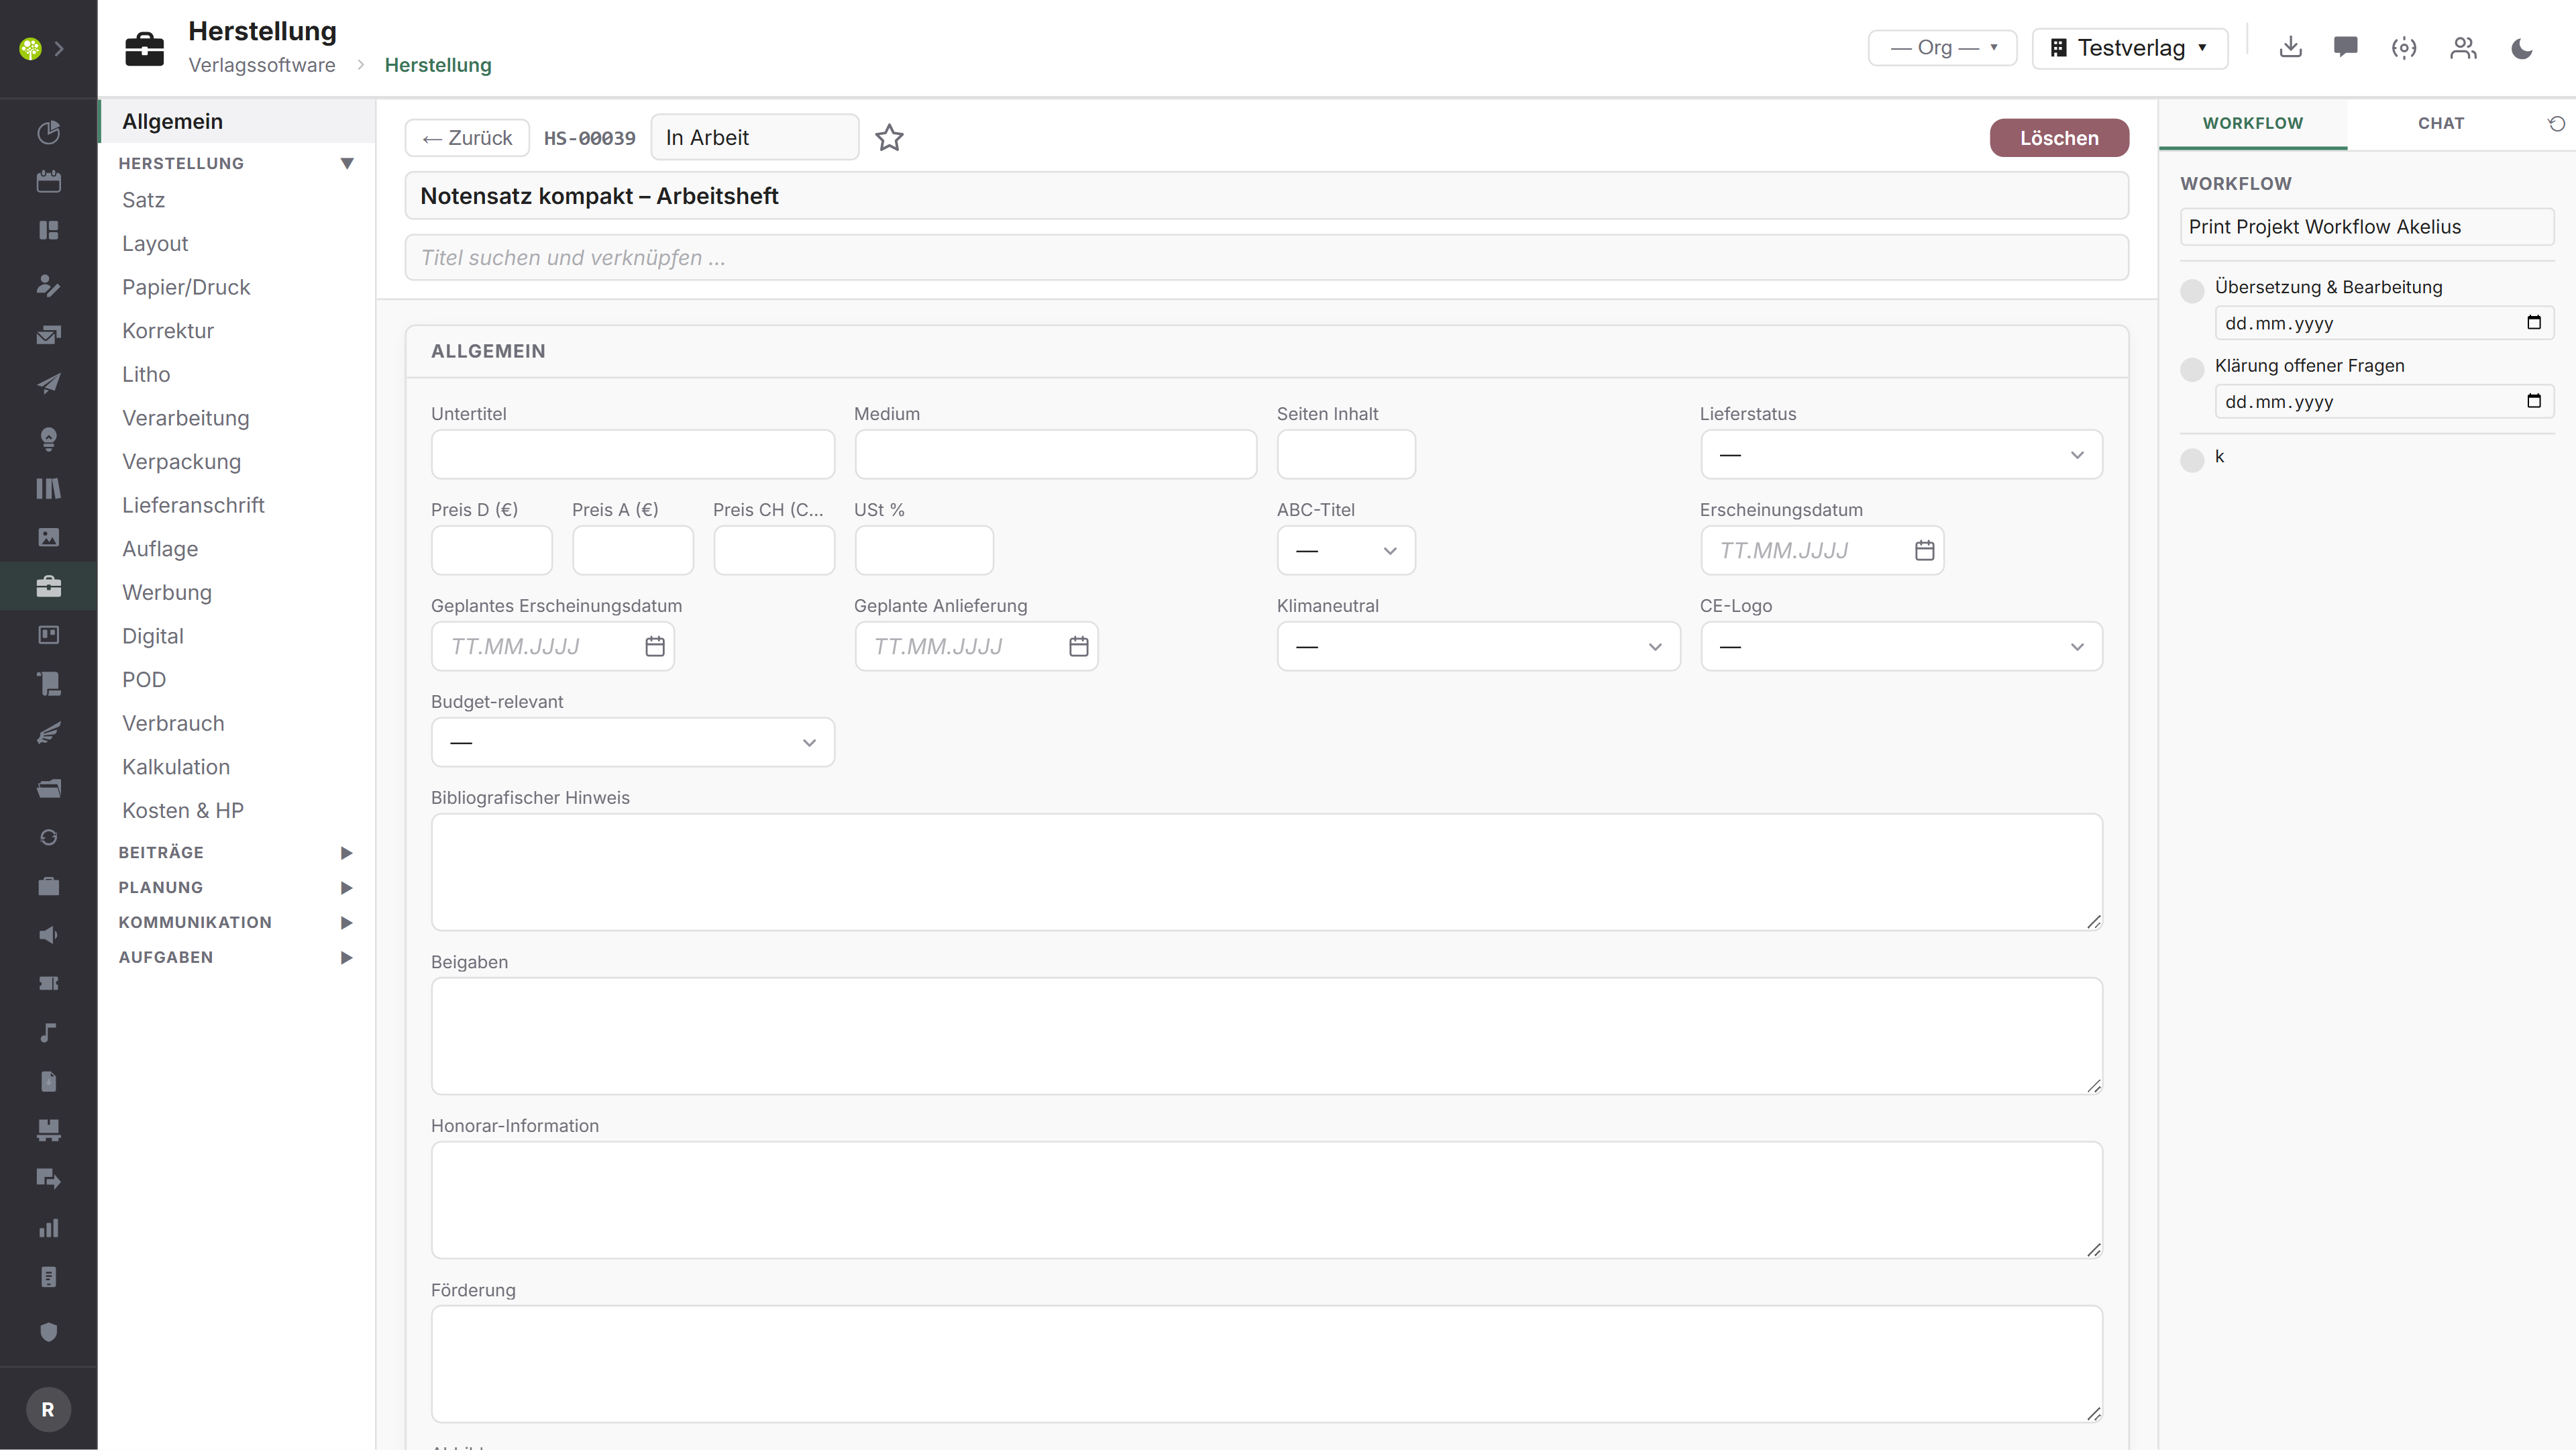Expand the KOMMUNIKATION section

pyautogui.click(x=236, y=922)
